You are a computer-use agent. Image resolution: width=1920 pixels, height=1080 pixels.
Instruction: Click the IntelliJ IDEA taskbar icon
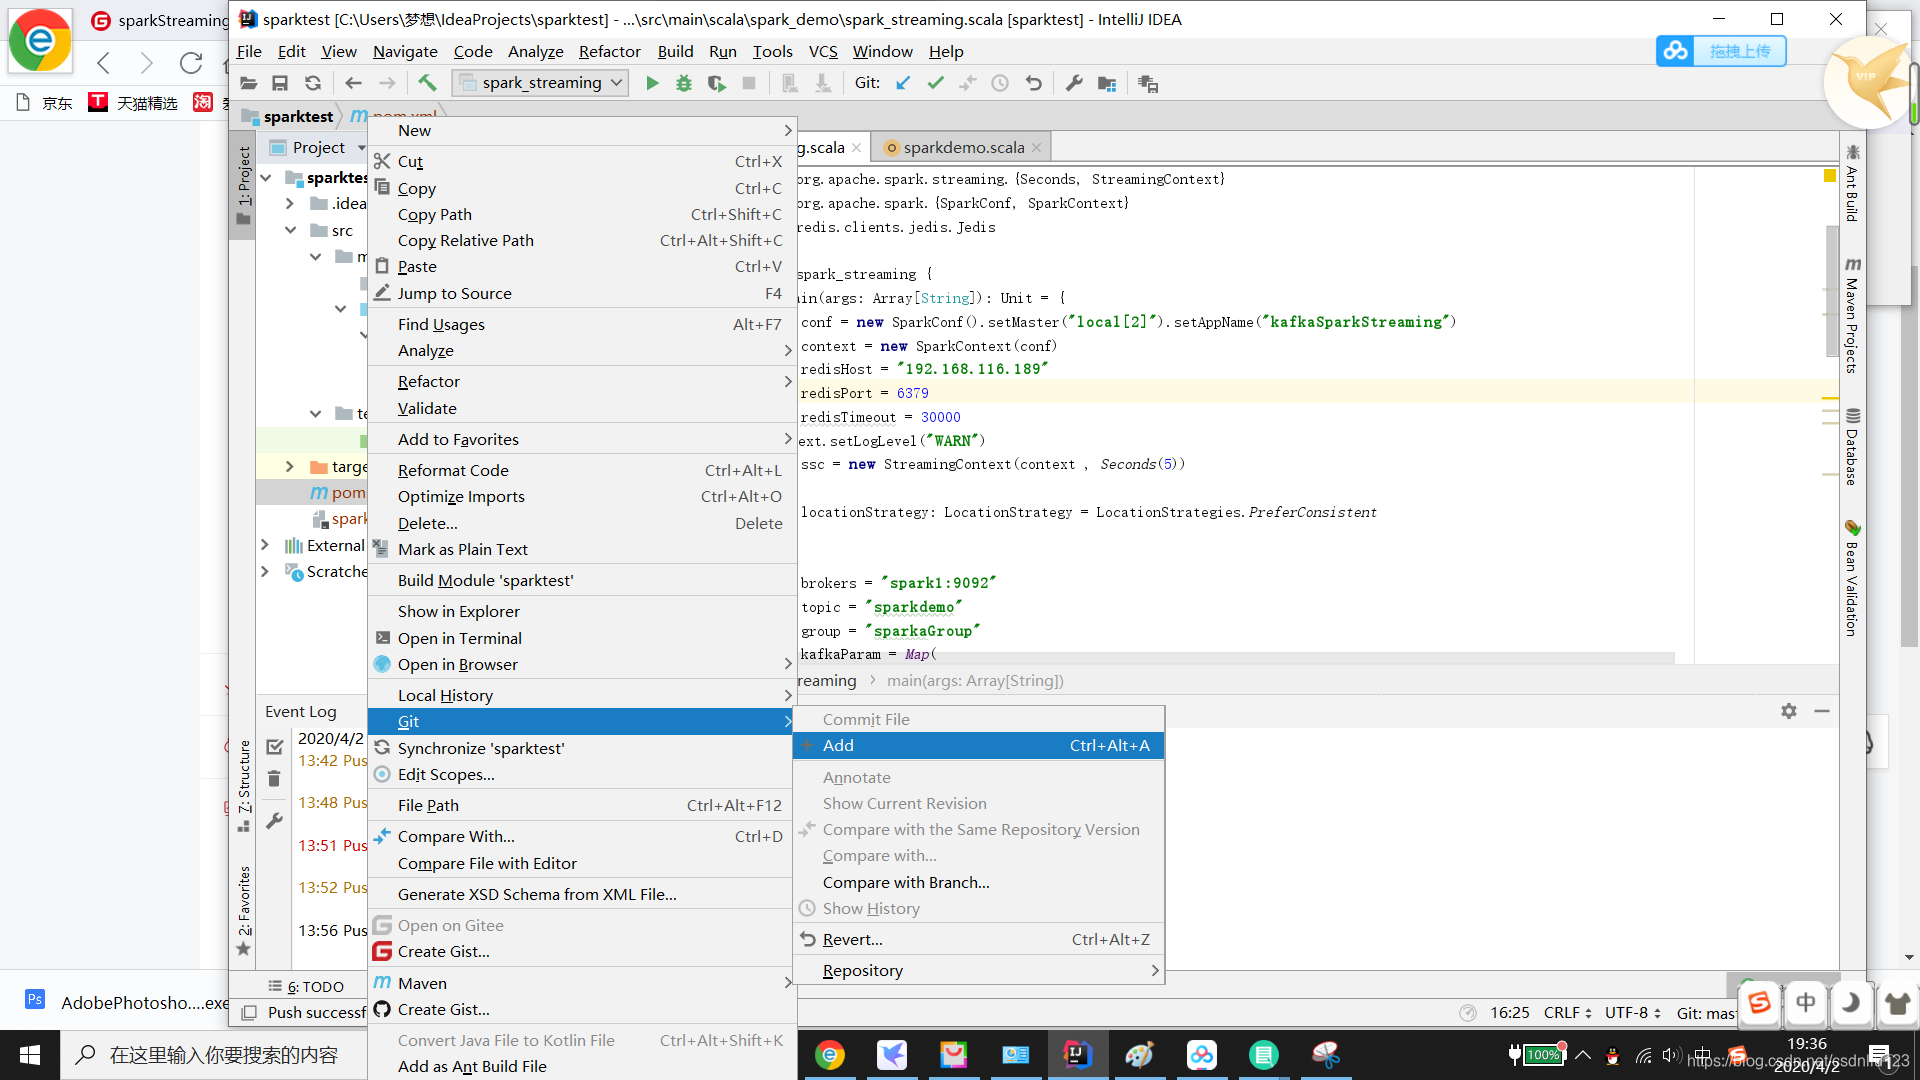(x=1077, y=1054)
